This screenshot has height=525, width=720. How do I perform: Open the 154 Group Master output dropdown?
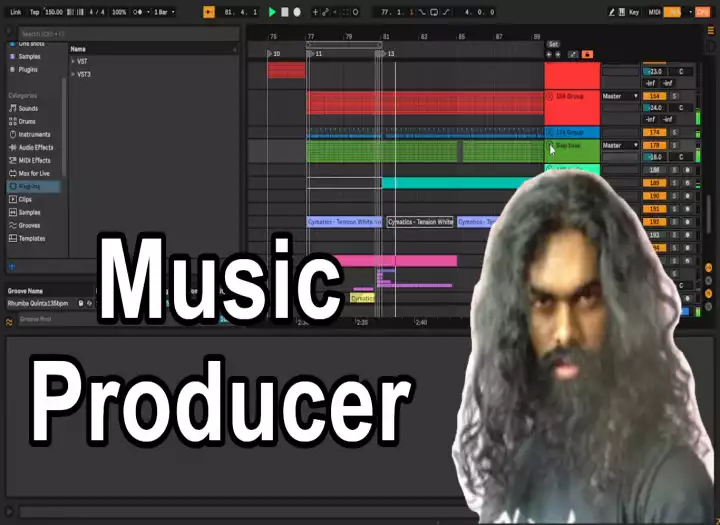click(x=620, y=96)
